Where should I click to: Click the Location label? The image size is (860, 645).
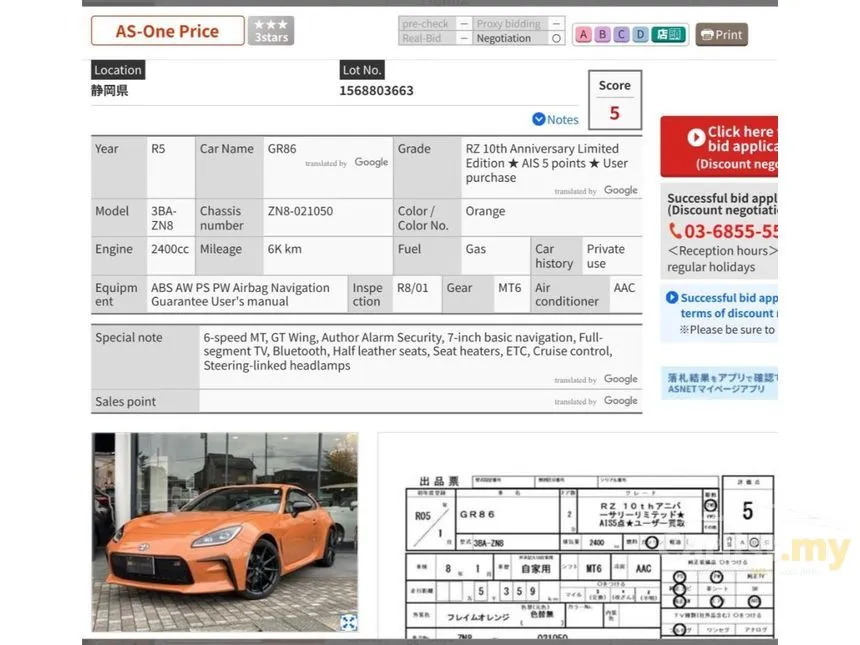(118, 70)
